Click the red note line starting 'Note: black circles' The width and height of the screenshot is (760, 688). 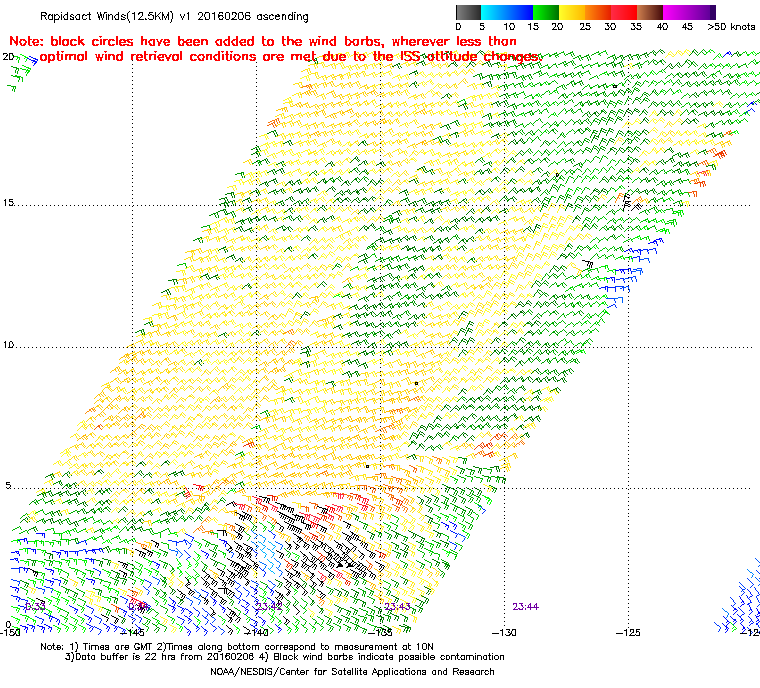point(263,41)
